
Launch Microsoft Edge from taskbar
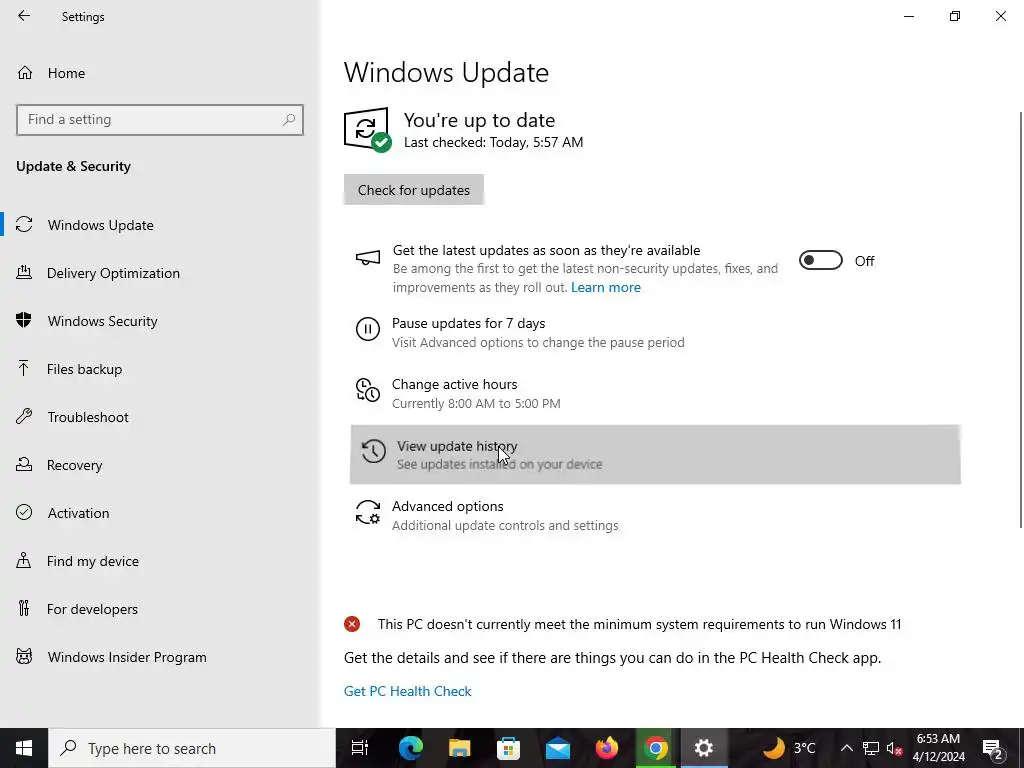(411, 748)
